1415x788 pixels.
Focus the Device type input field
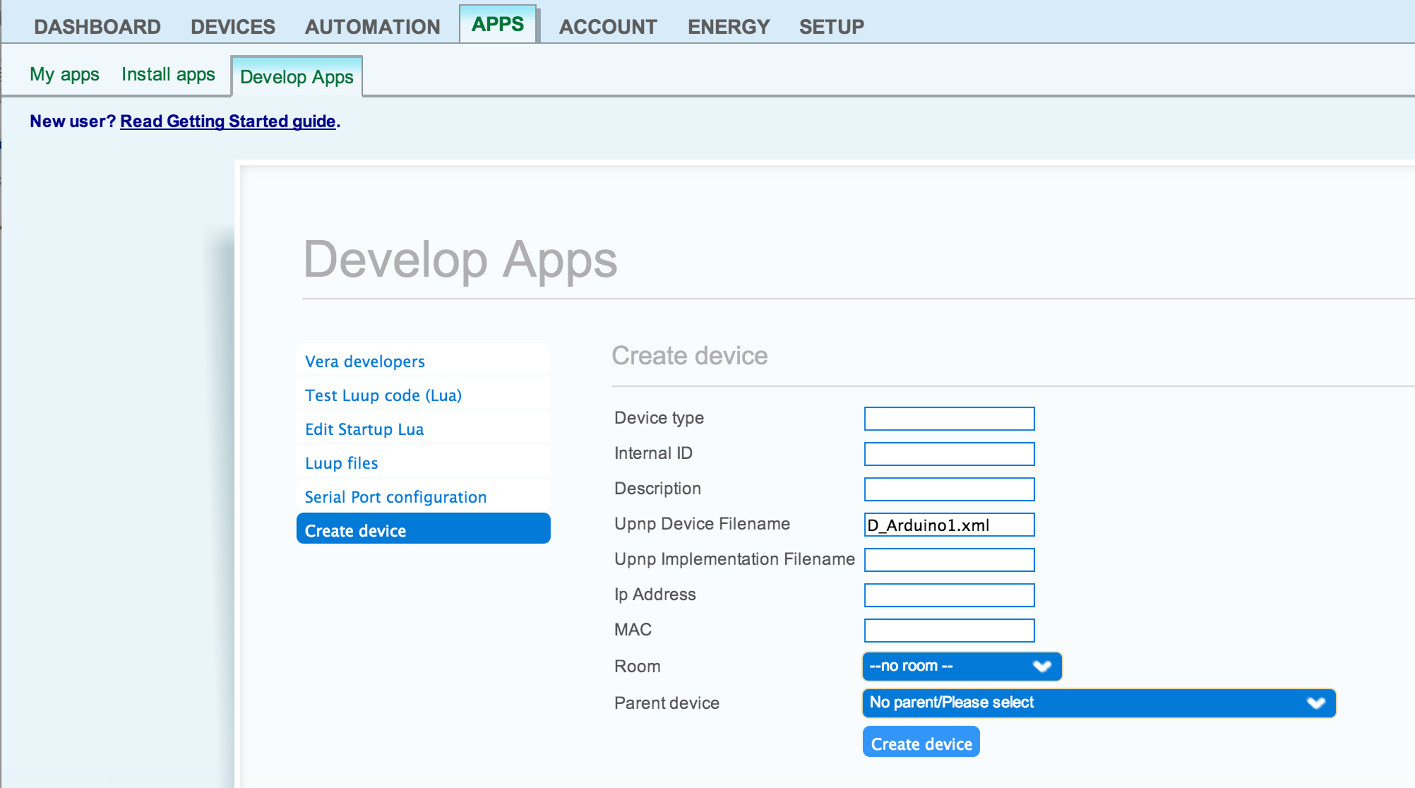(x=949, y=418)
